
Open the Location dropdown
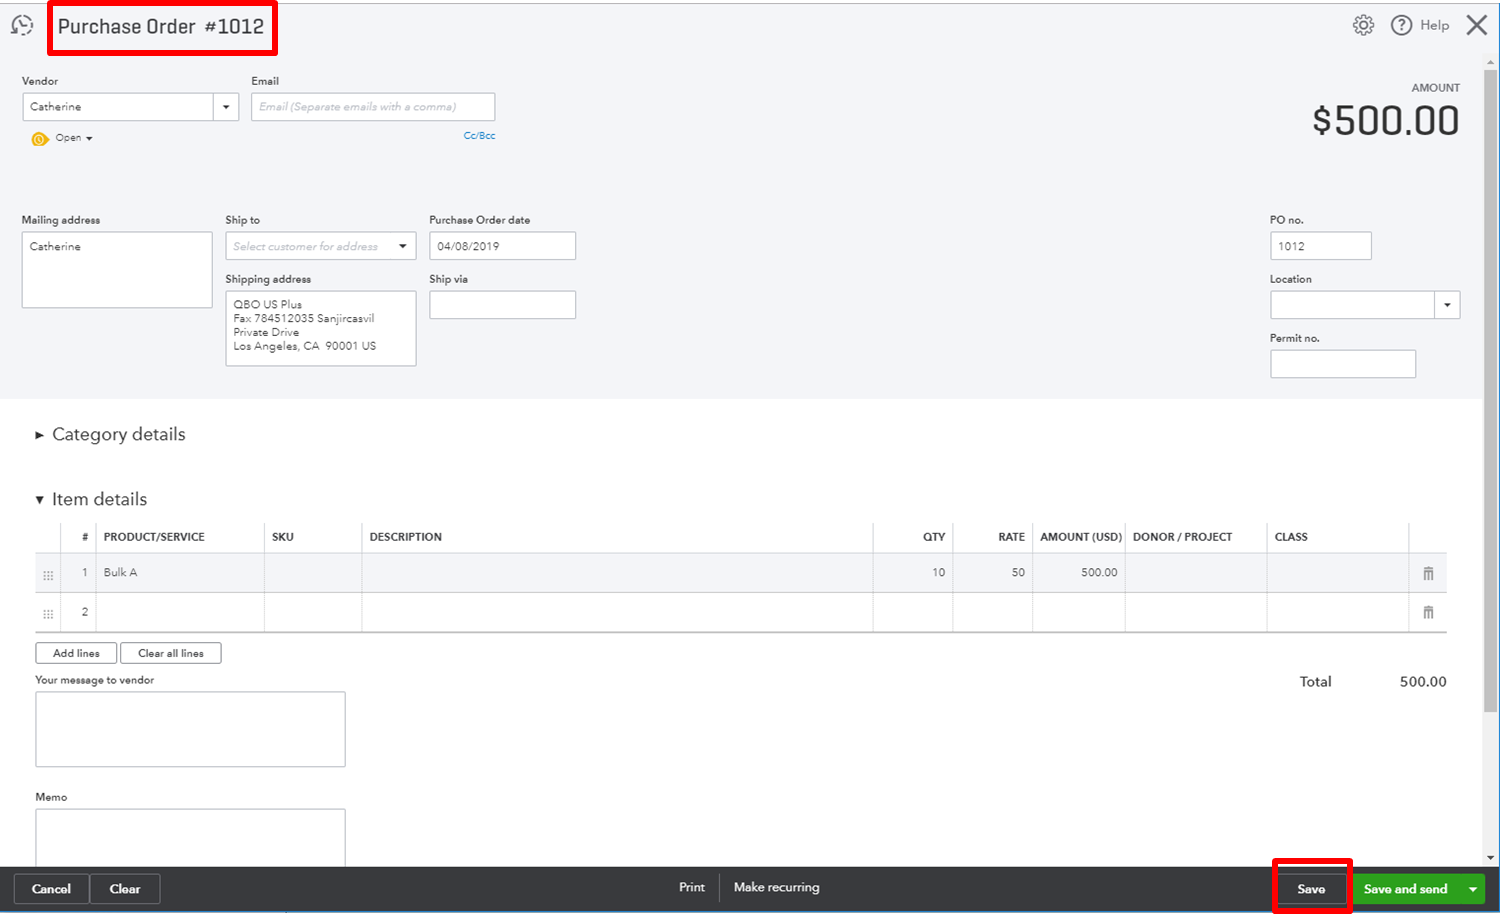1447,304
